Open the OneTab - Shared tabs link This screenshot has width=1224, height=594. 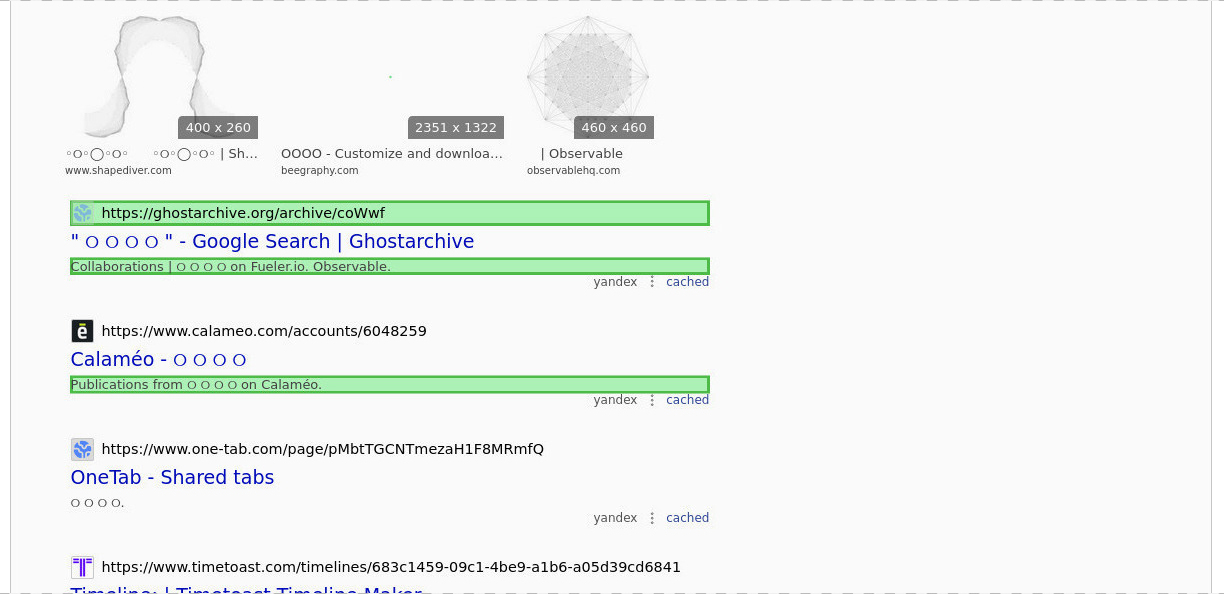point(172,478)
